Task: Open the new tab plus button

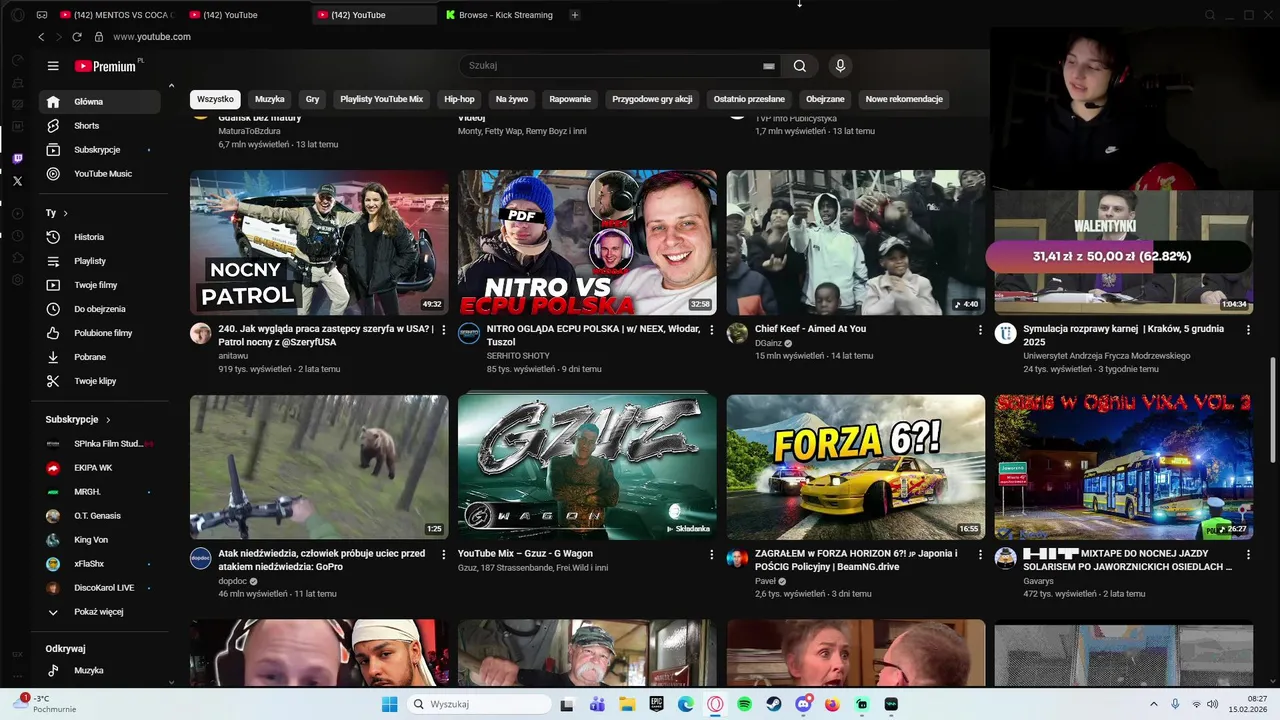Action: coord(574,15)
